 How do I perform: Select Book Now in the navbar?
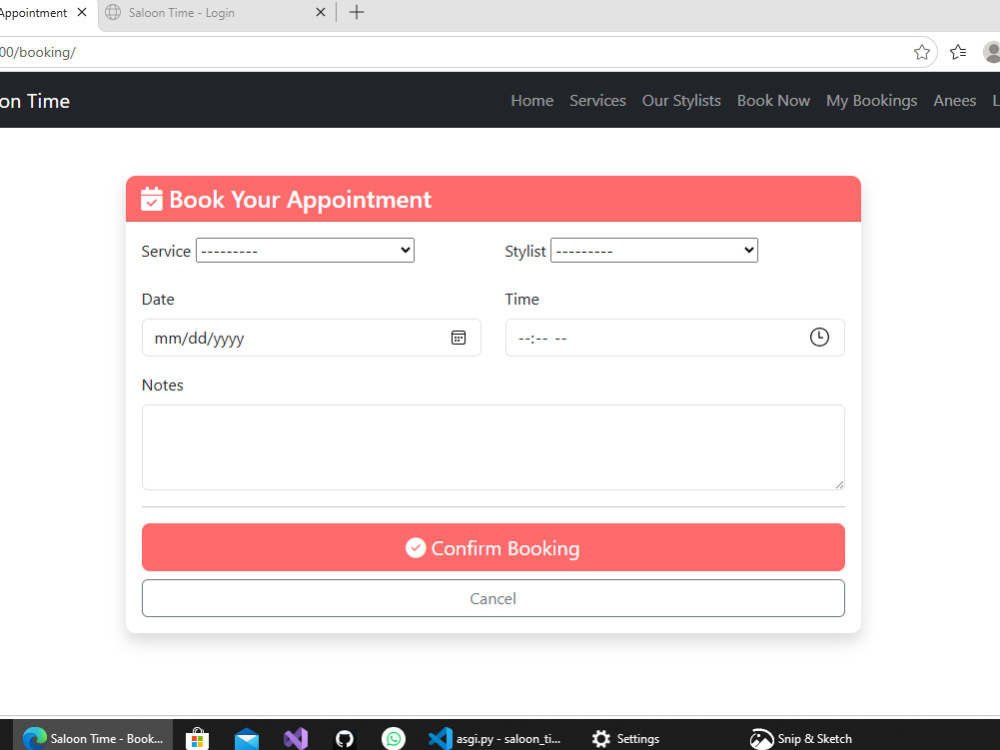(x=774, y=101)
